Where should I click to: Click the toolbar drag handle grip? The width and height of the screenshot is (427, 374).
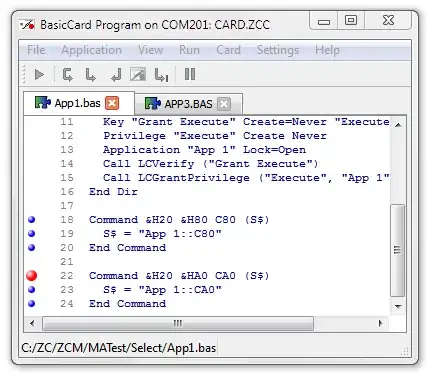(23, 74)
